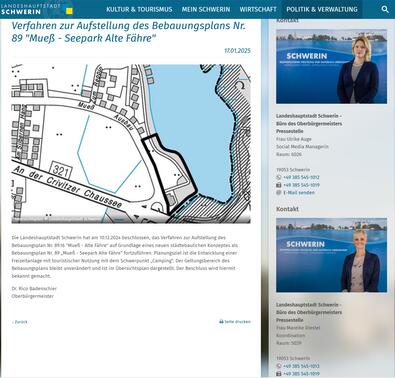This screenshot has height=378, width=395.
Task: Click the envelope icon beside E-Mail senden
Action: 279,193
